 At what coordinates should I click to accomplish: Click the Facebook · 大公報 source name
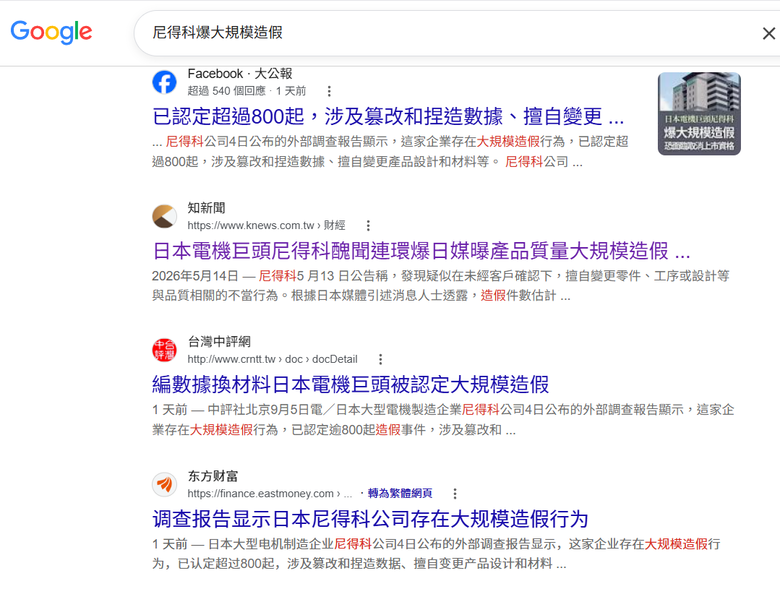tap(240, 74)
